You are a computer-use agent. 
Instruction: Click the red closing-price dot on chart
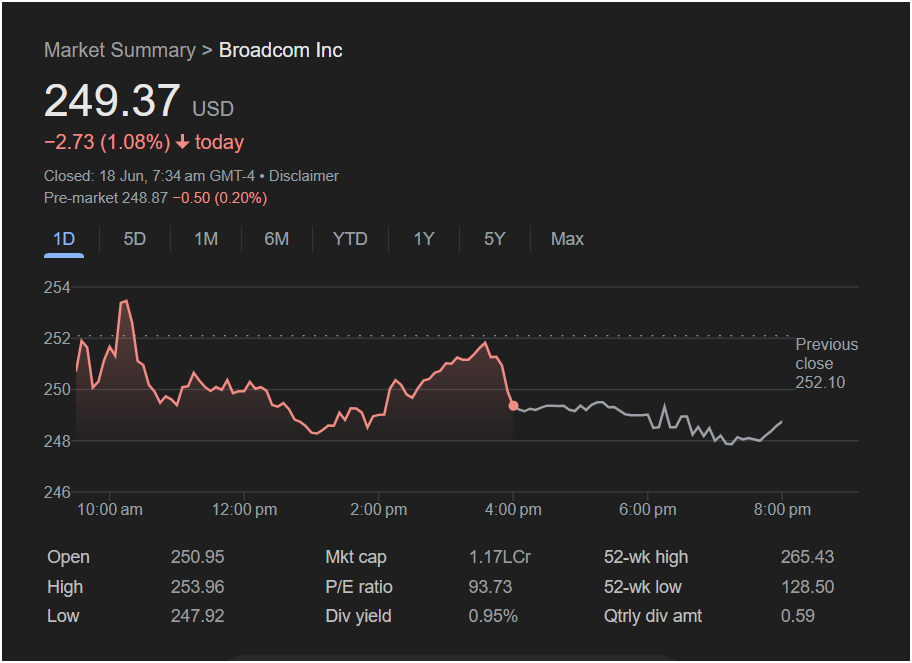[x=513, y=405]
